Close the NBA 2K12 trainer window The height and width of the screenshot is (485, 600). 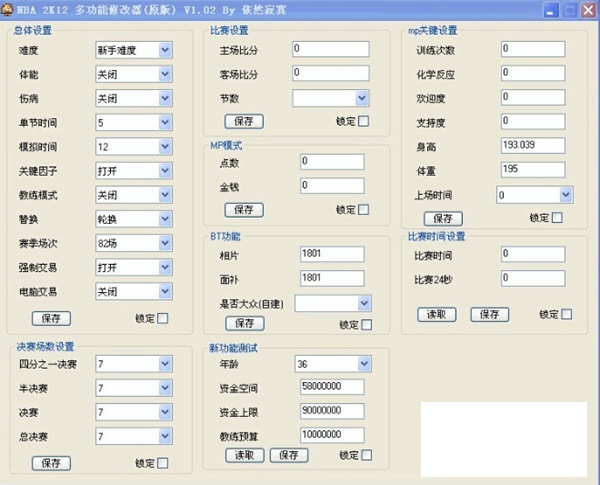tap(588, 10)
